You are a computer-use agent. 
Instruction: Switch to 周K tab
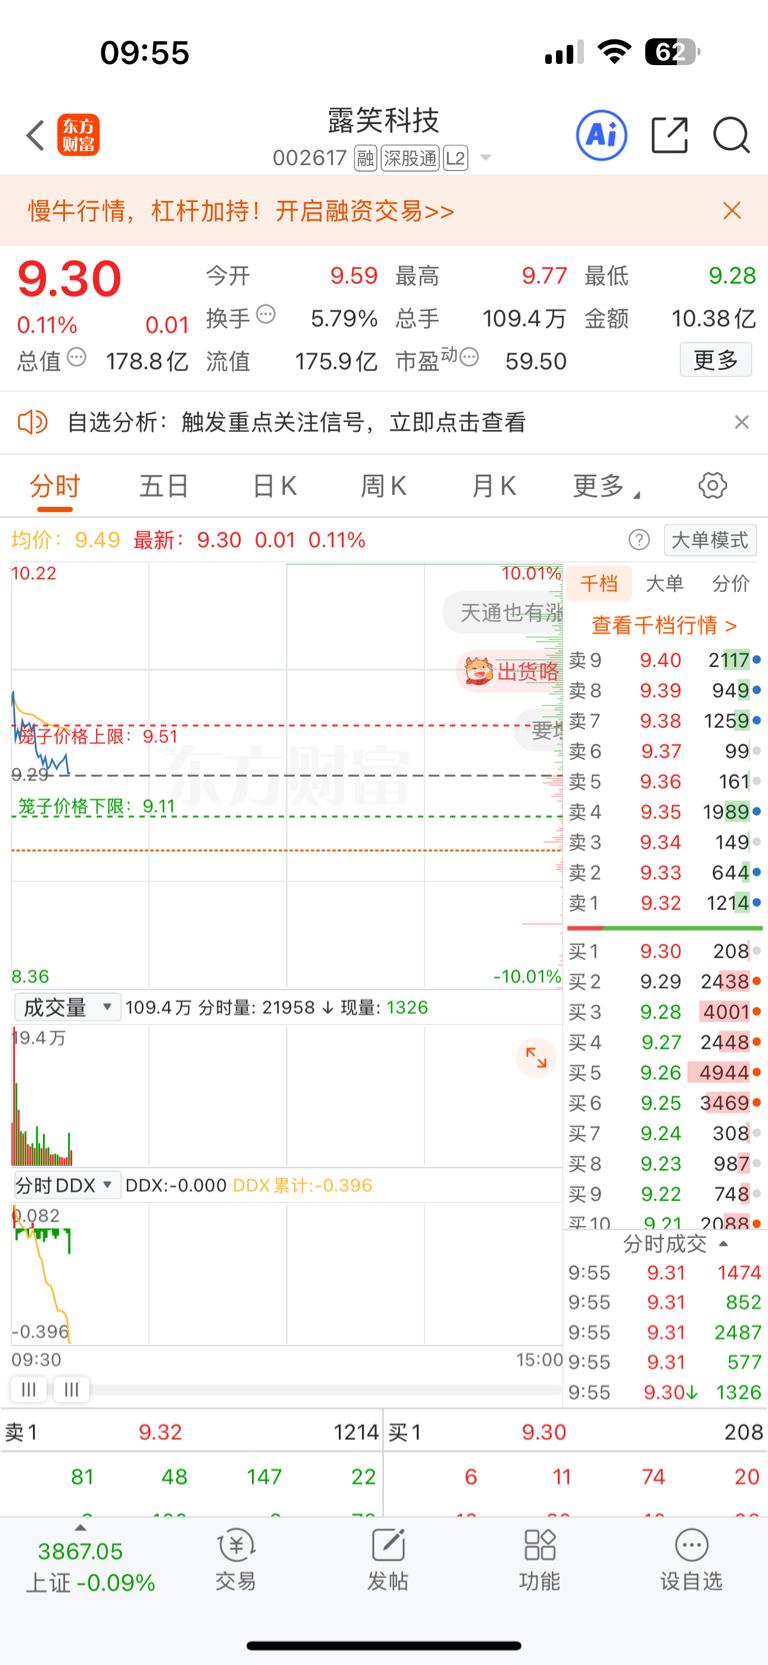tap(383, 486)
